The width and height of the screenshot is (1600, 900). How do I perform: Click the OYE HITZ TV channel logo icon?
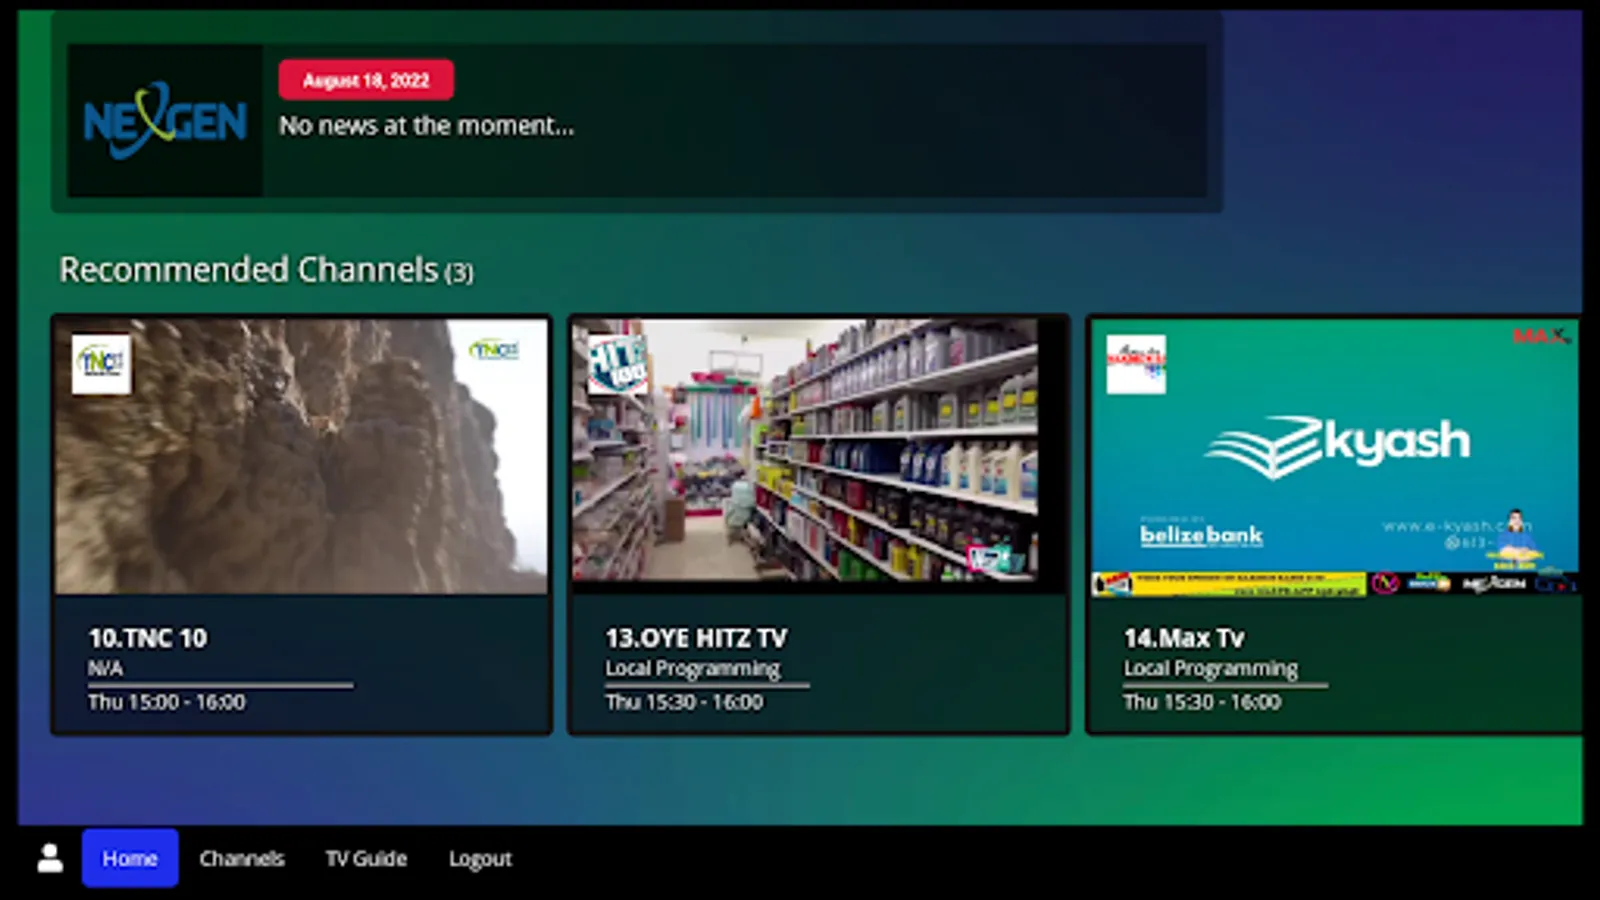618,364
